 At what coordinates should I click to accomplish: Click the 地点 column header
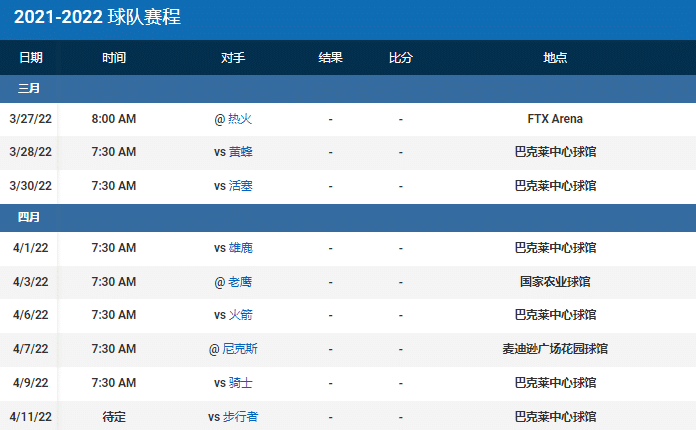(x=555, y=58)
